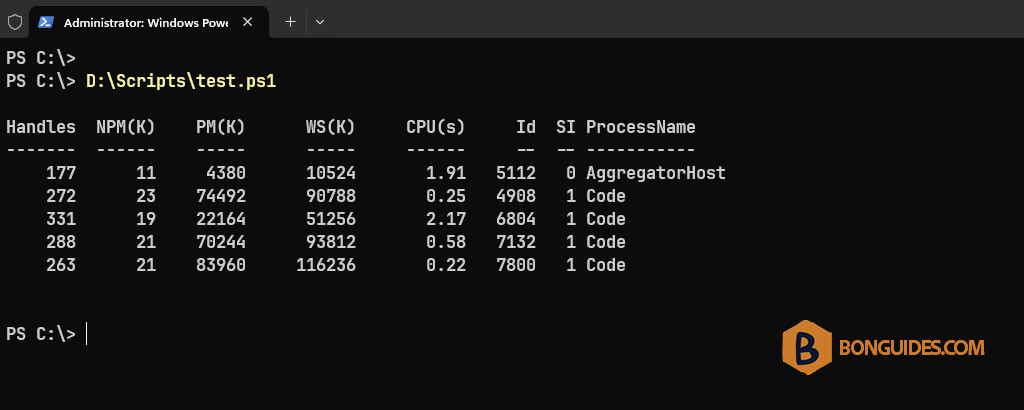Click the WS(K) column header
This screenshot has width=1024, height=410.
pyautogui.click(x=330, y=127)
